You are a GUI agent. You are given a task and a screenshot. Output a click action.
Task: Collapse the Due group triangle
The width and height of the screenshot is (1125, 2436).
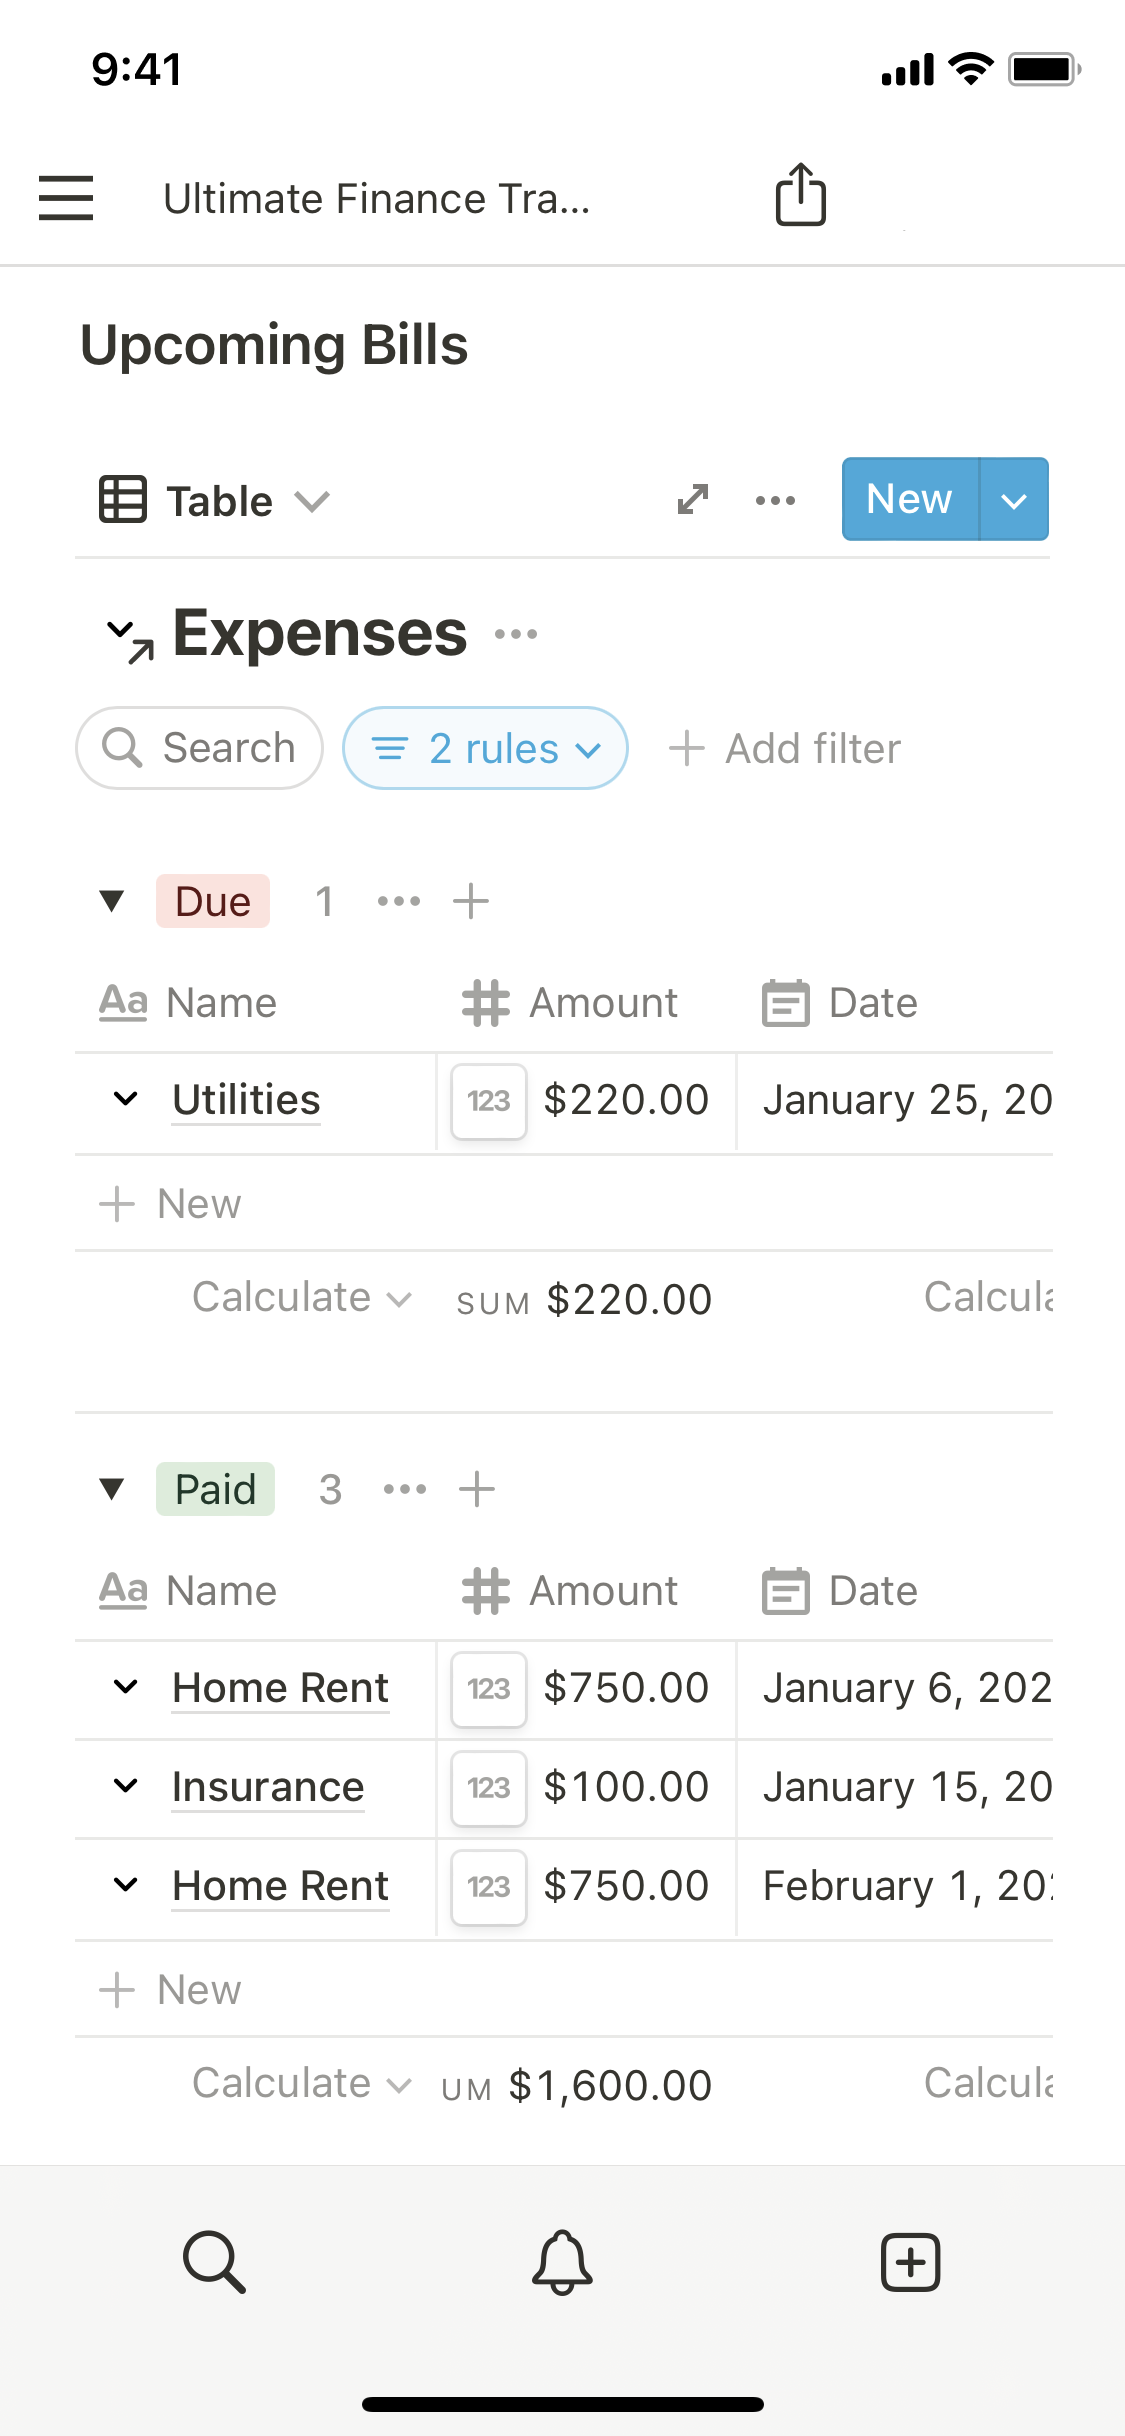pos(112,901)
